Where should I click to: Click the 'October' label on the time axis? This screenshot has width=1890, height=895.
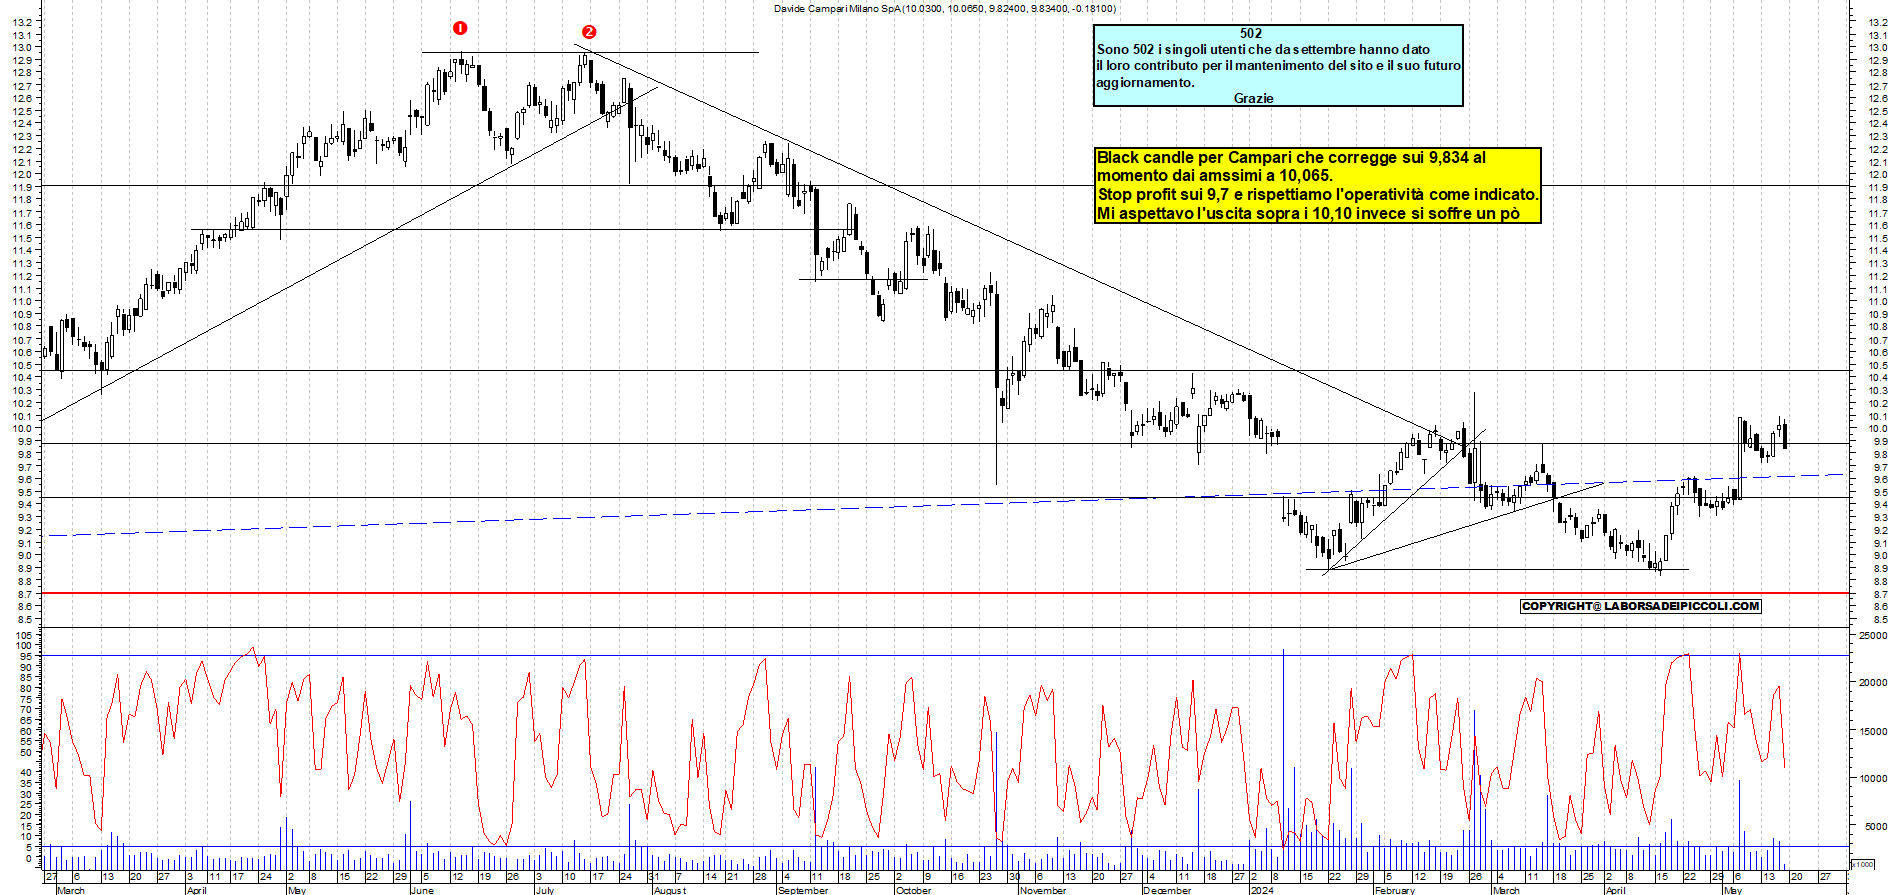point(913,890)
